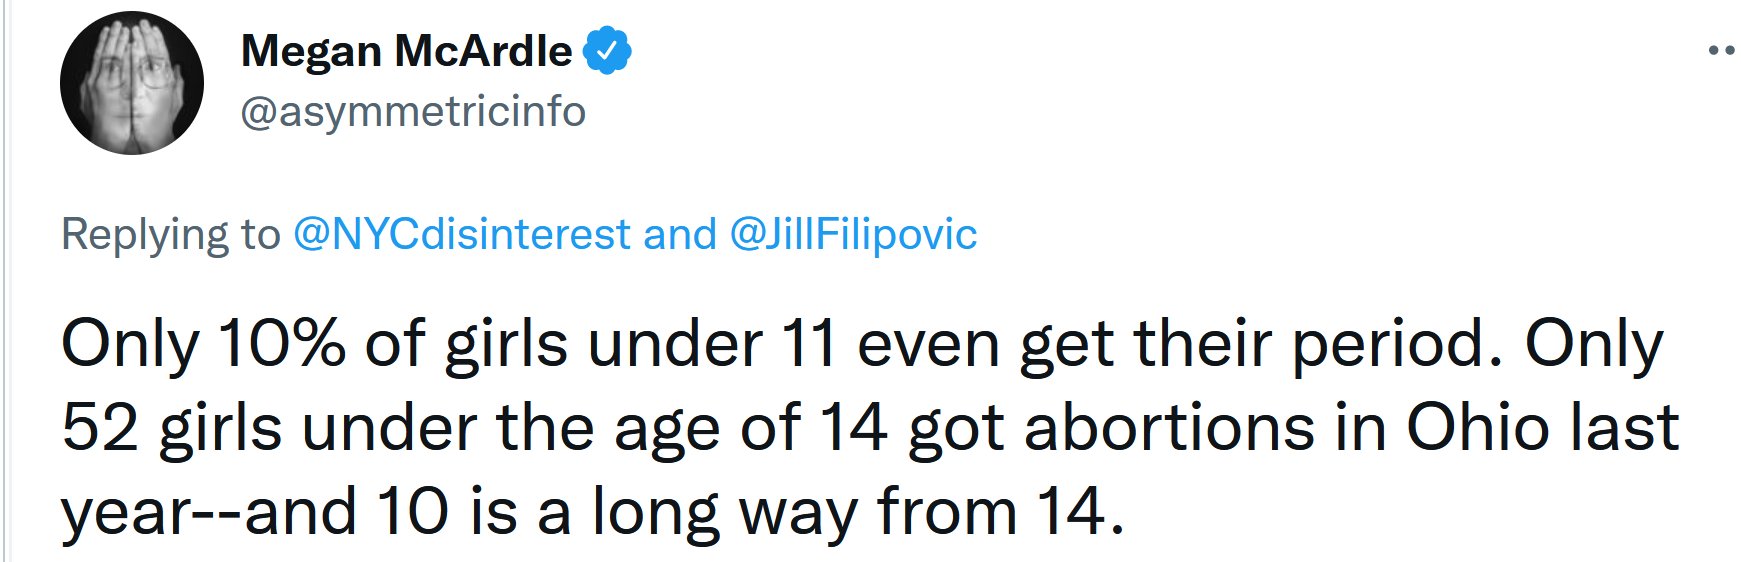Screen dimensions: 1741x562
Task: Click the number "52" in the tweet
Action: pyautogui.click(x=99, y=429)
